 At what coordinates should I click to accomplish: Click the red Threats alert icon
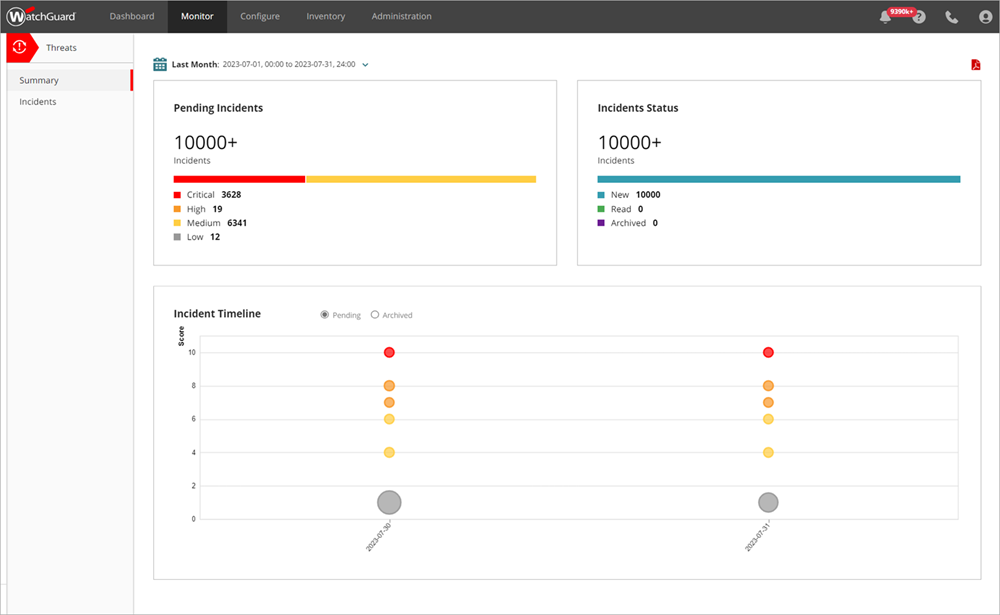pyautogui.click(x=20, y=47)
